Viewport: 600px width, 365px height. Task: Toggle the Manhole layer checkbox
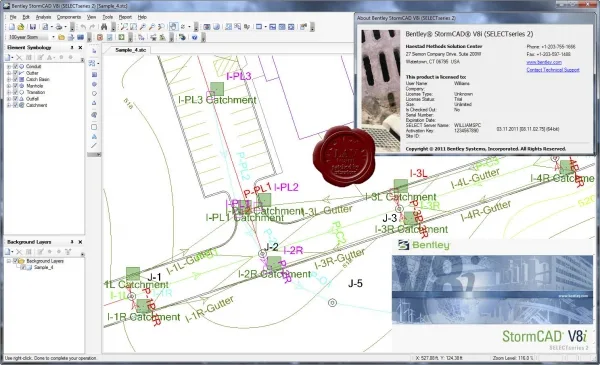click(x=15, y=86)
